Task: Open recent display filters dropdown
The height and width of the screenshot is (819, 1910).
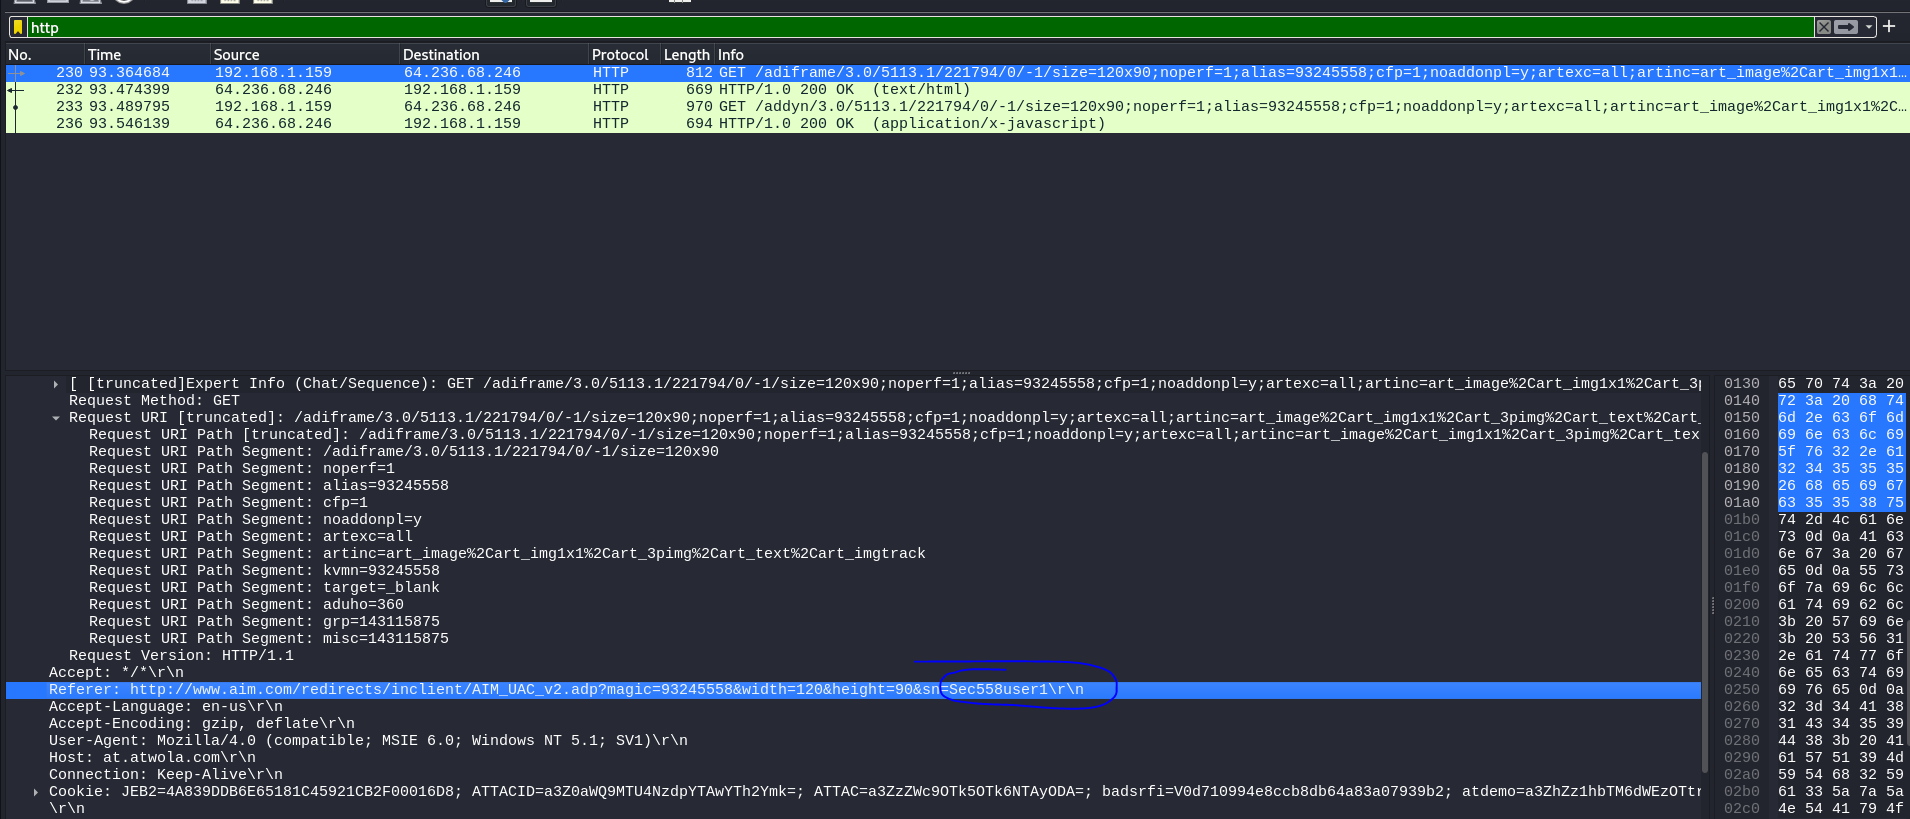Action: (1867, 27)
